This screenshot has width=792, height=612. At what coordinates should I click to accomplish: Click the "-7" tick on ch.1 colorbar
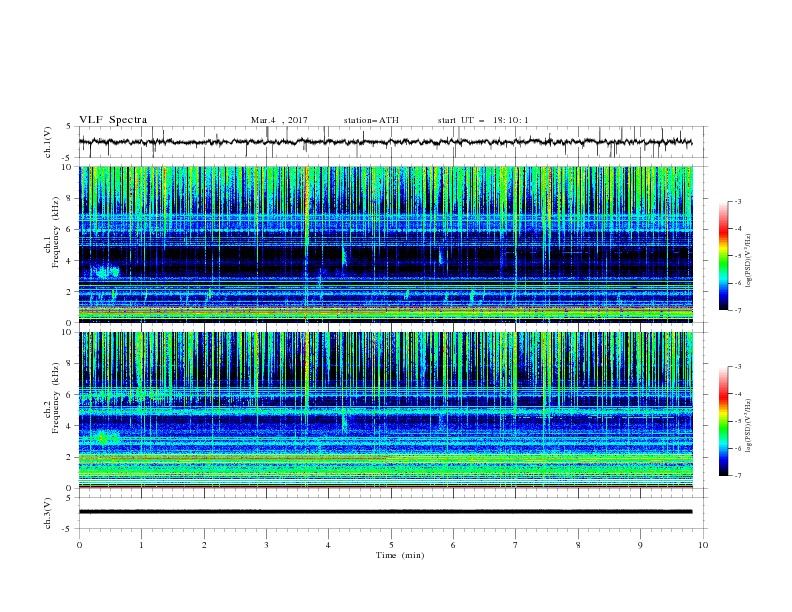pos(737,310)
